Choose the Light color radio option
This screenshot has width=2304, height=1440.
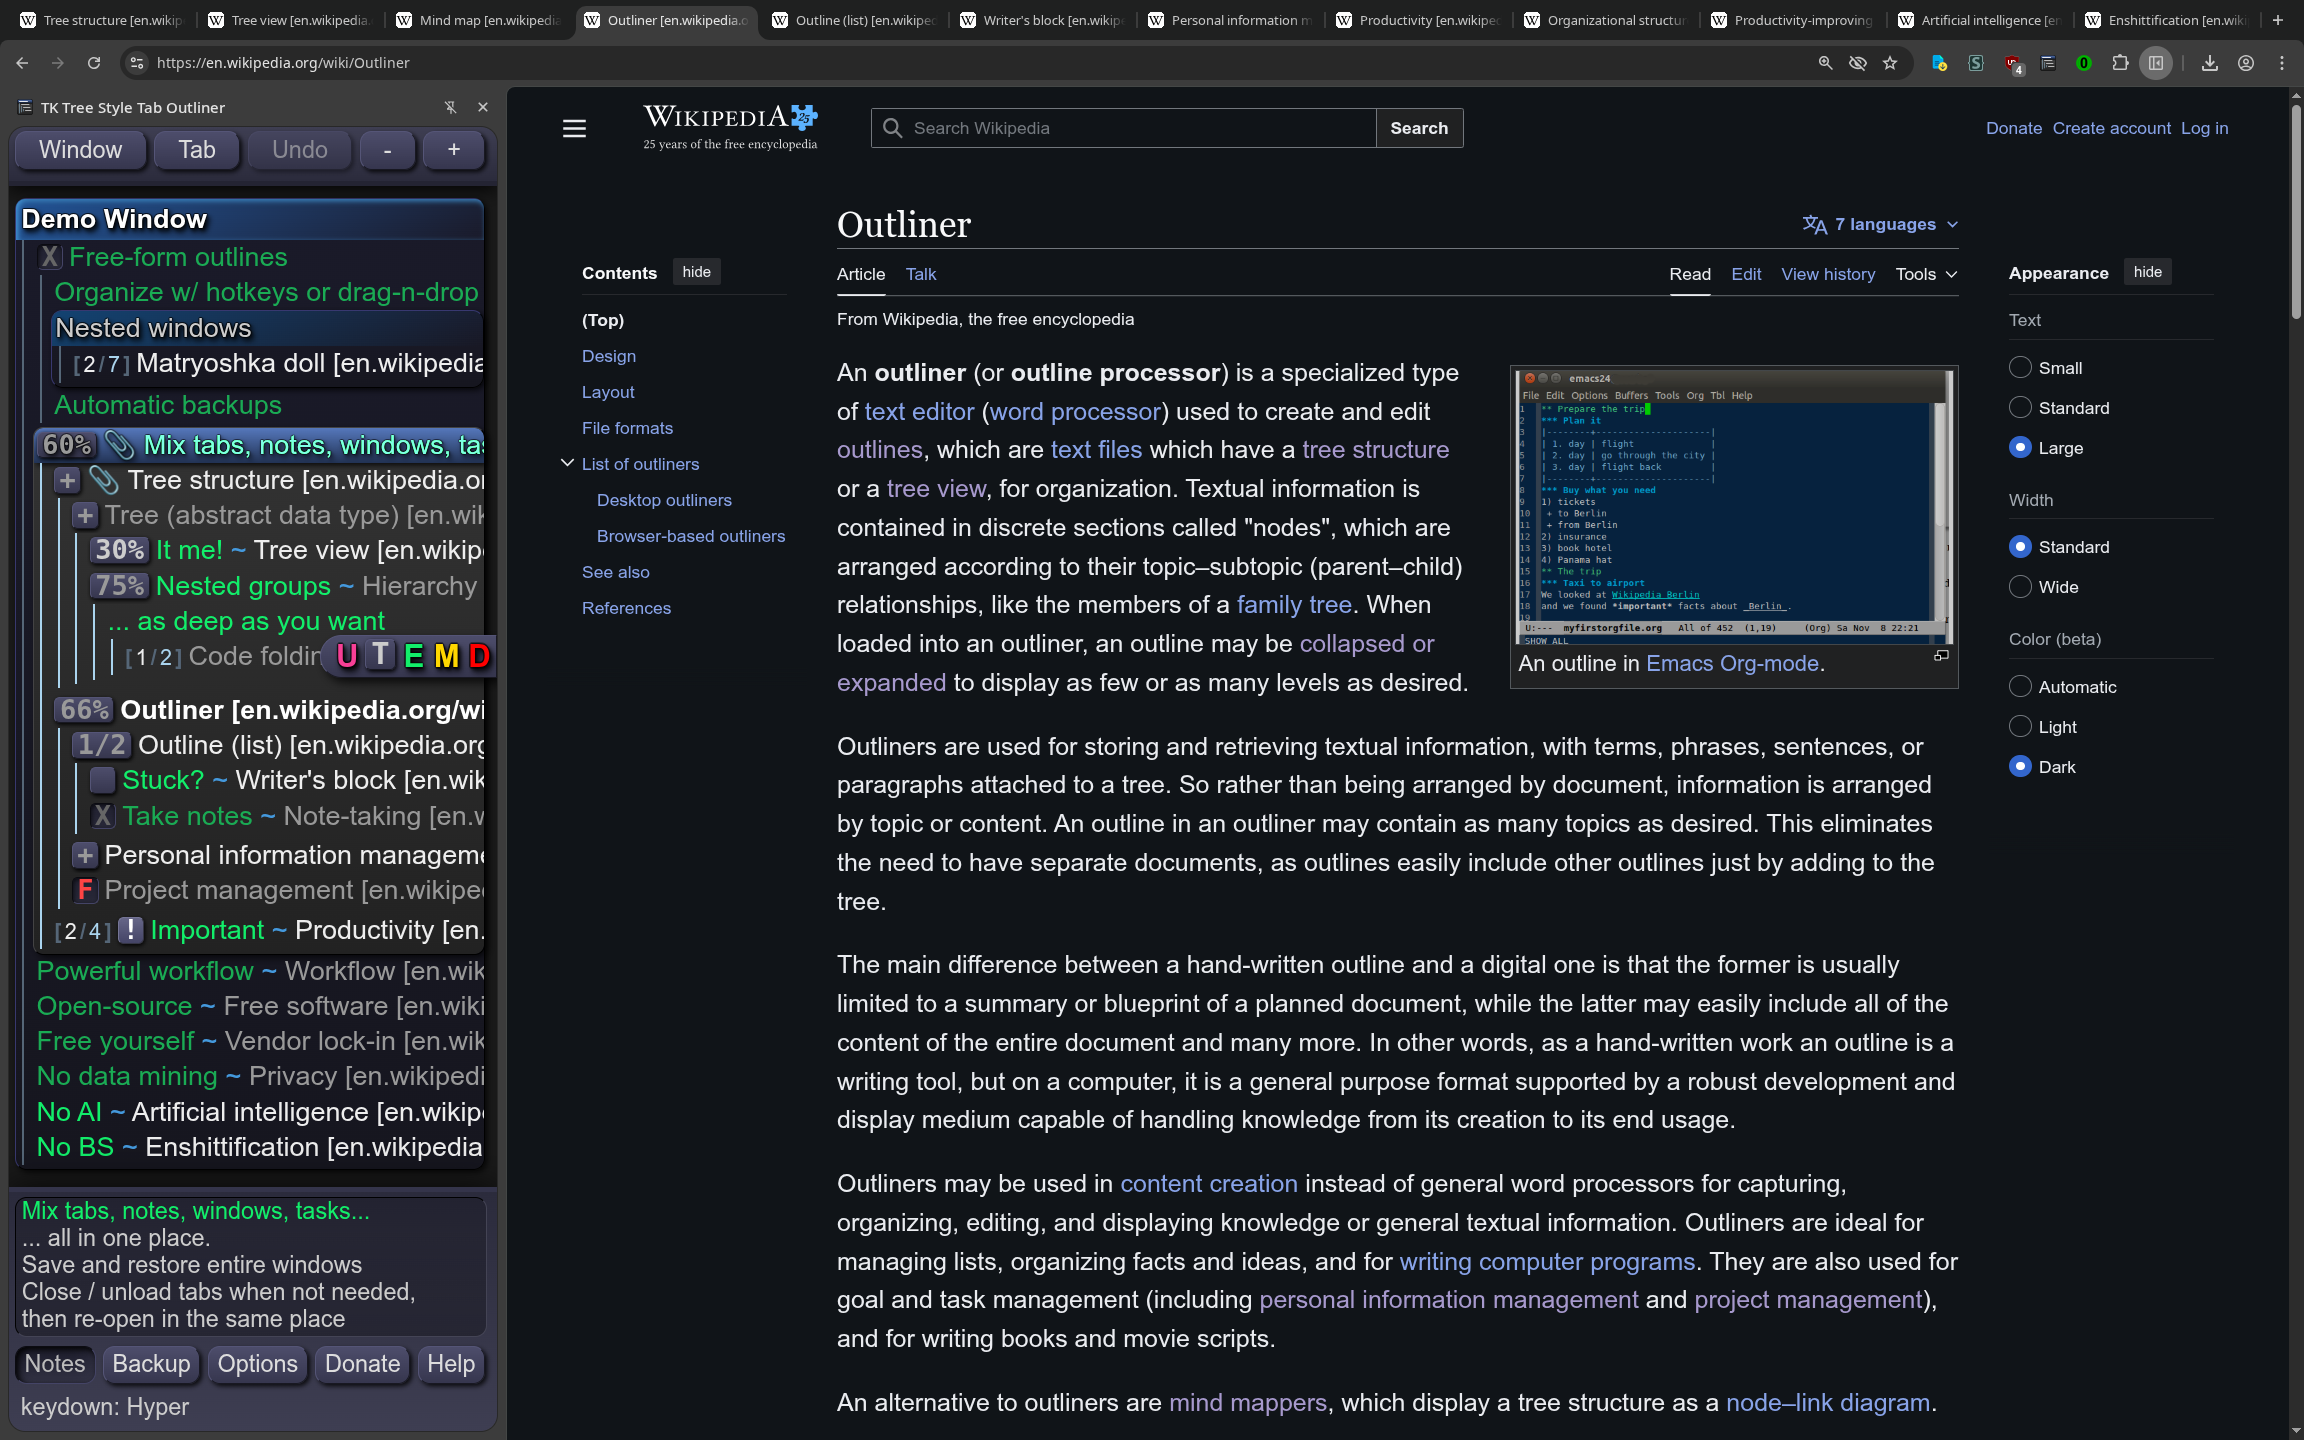[x=2020, y=727]
